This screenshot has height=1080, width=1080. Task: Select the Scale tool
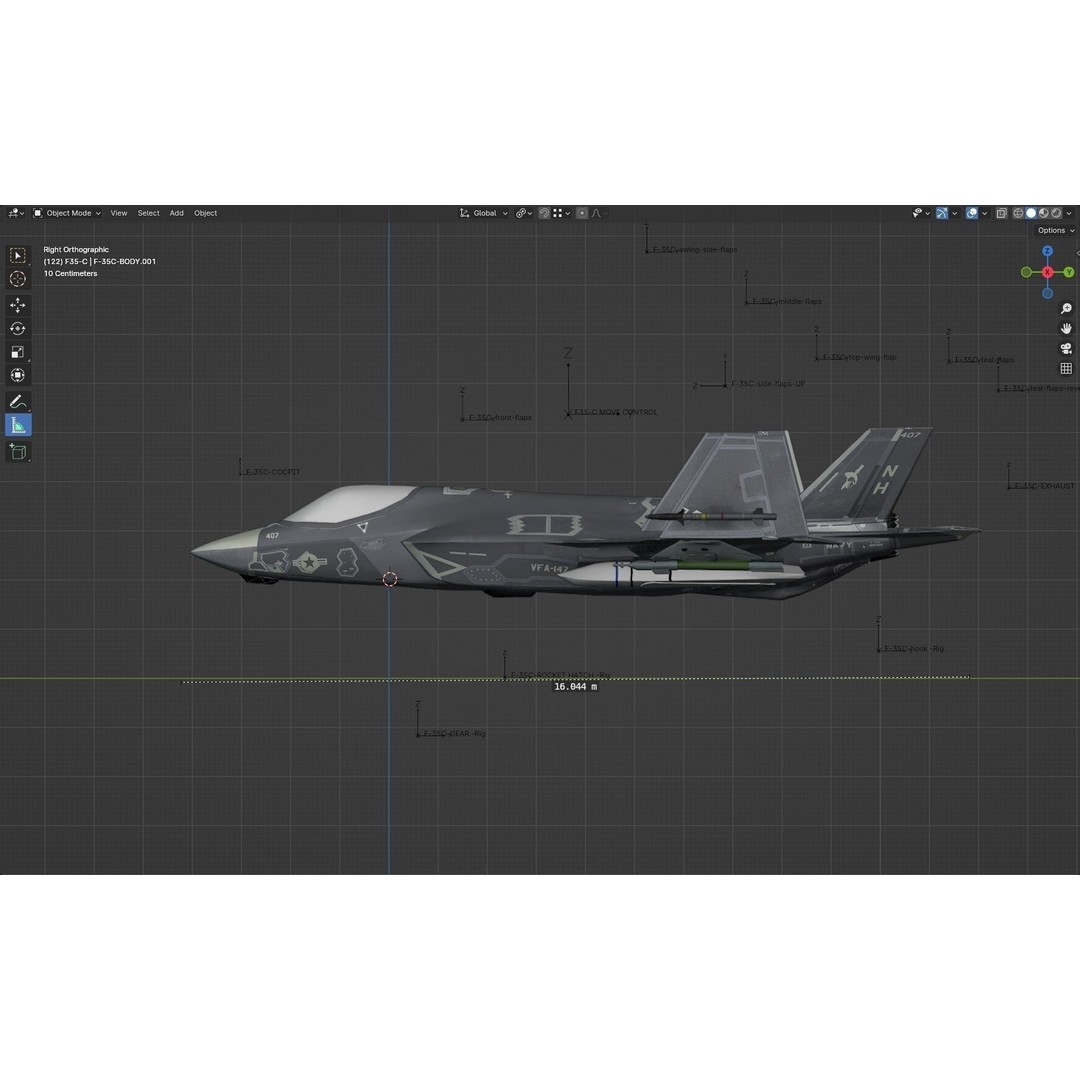pos(18,352)
